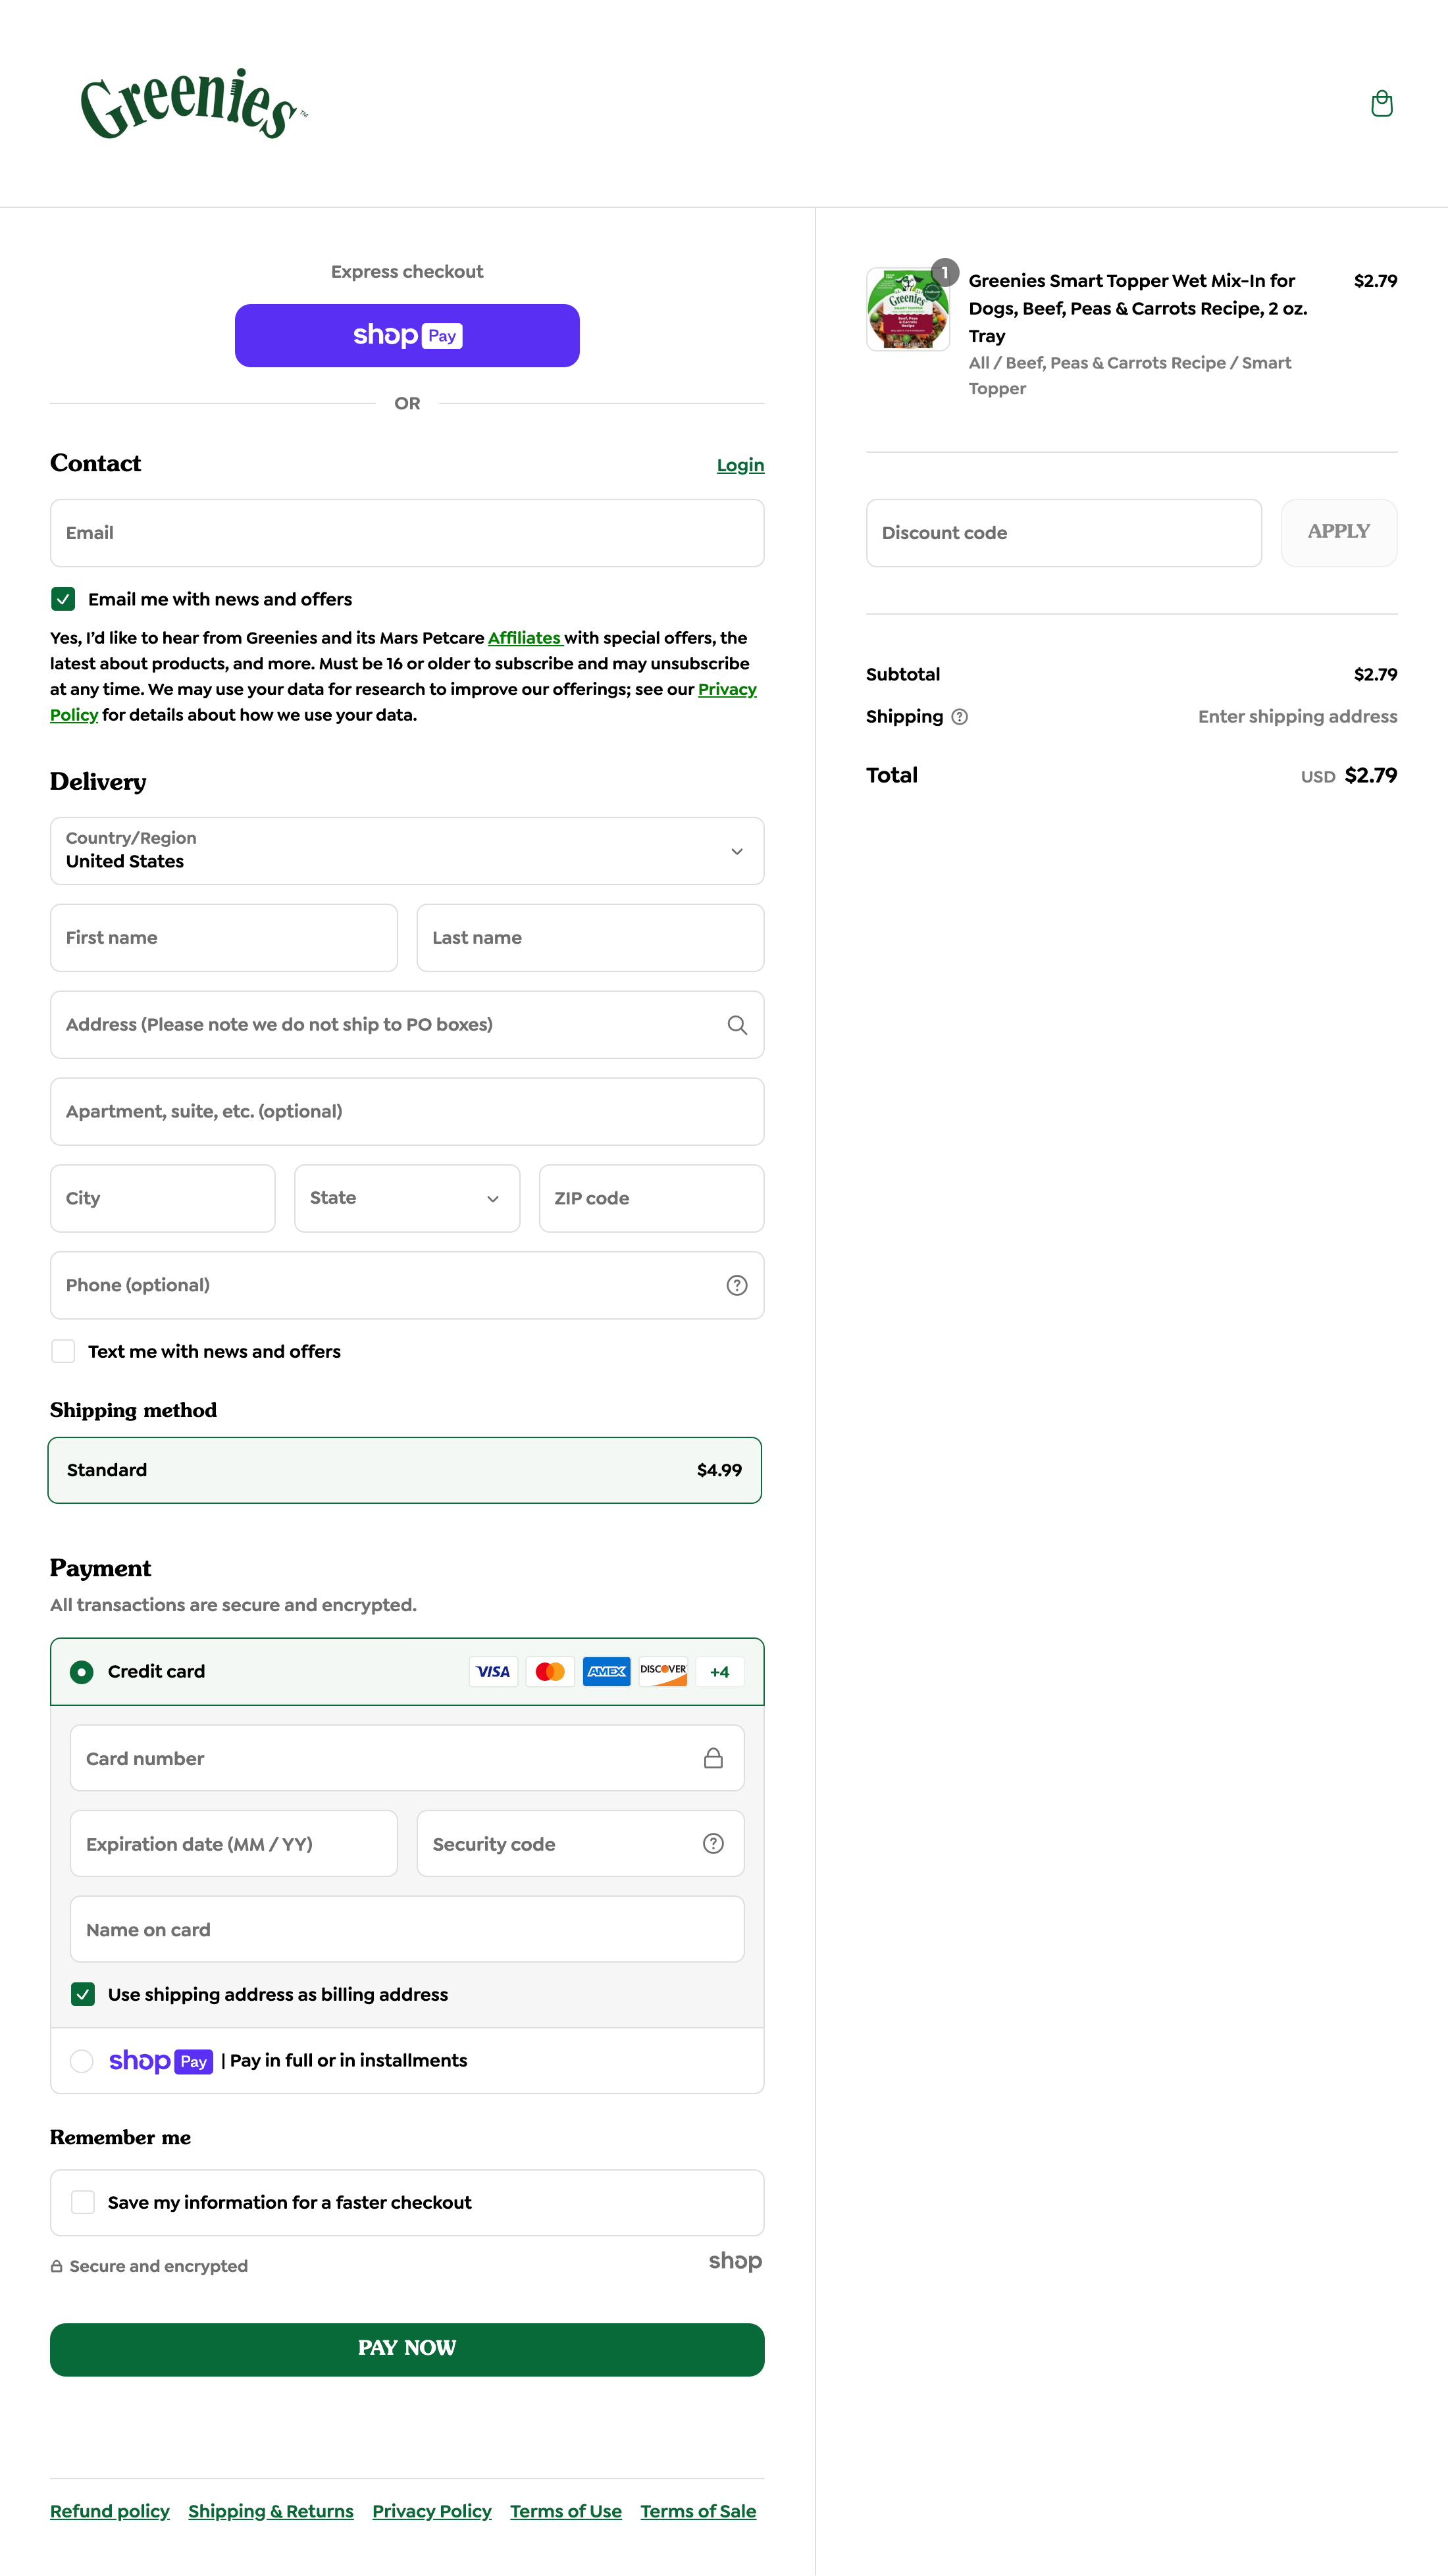Check Save my information for faster checkout

82,2201
